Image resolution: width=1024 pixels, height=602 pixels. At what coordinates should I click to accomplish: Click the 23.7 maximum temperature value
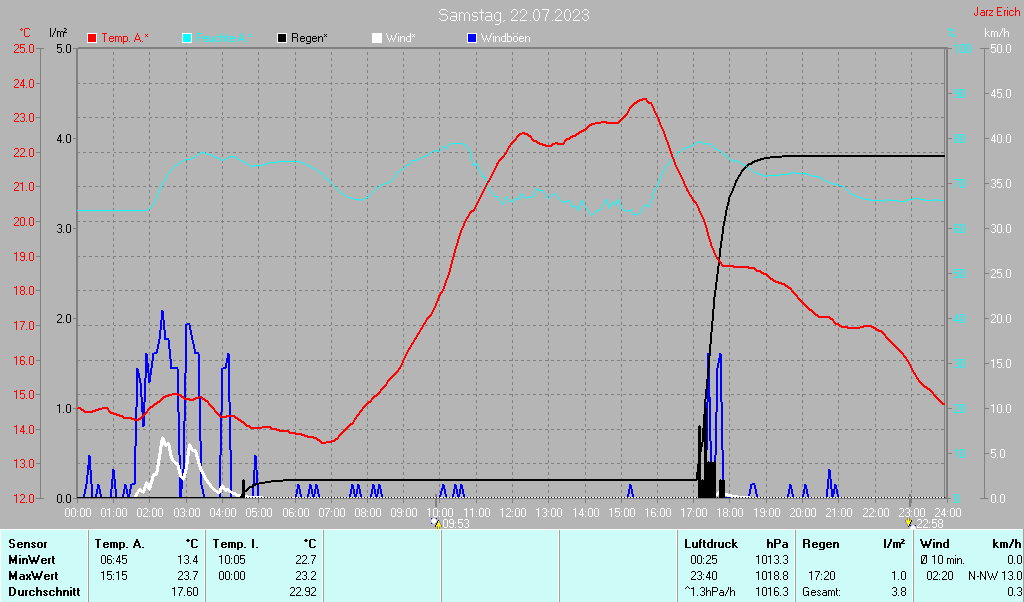[x=187, y=577]
